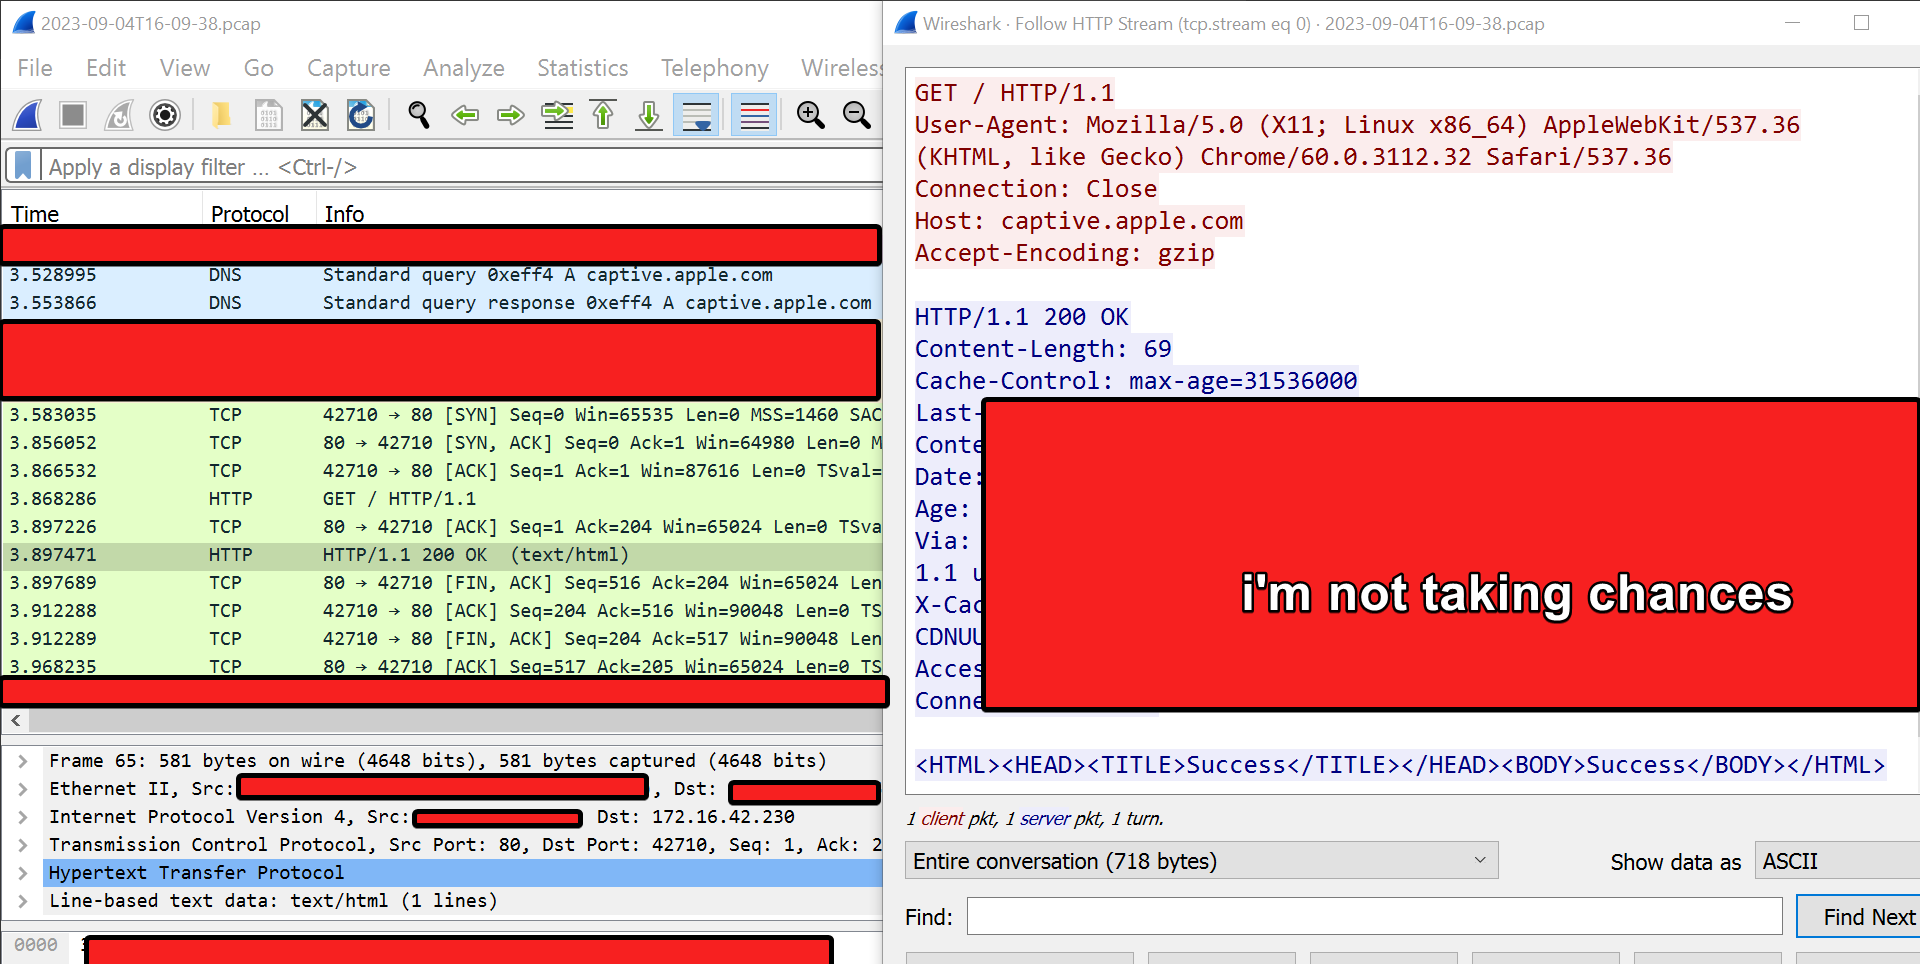
Task: Close the capture file icon
Action: click(x=315, y=116)
